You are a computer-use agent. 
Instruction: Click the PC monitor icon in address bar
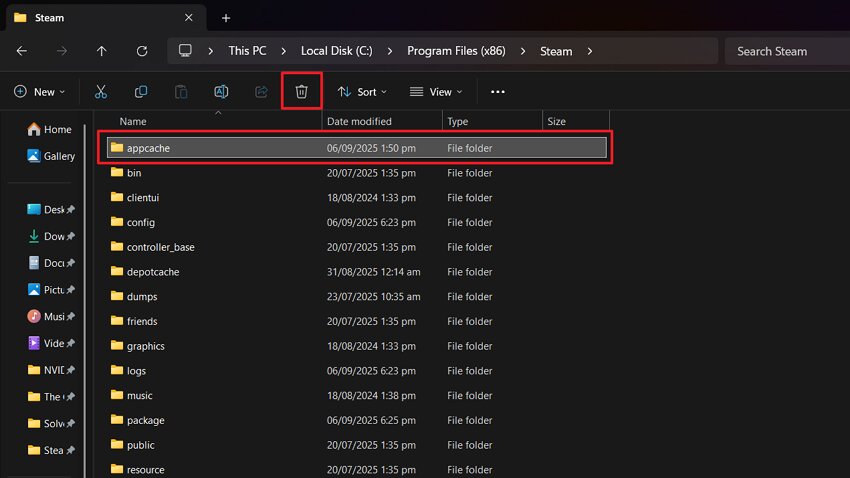(x=185, y=50)
